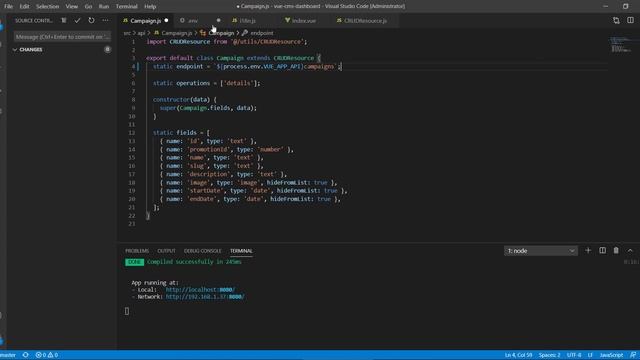Change file encoding UTF-8 in status bar
Image resolution: width=640 pixels, height=360 pixels.
574,355
